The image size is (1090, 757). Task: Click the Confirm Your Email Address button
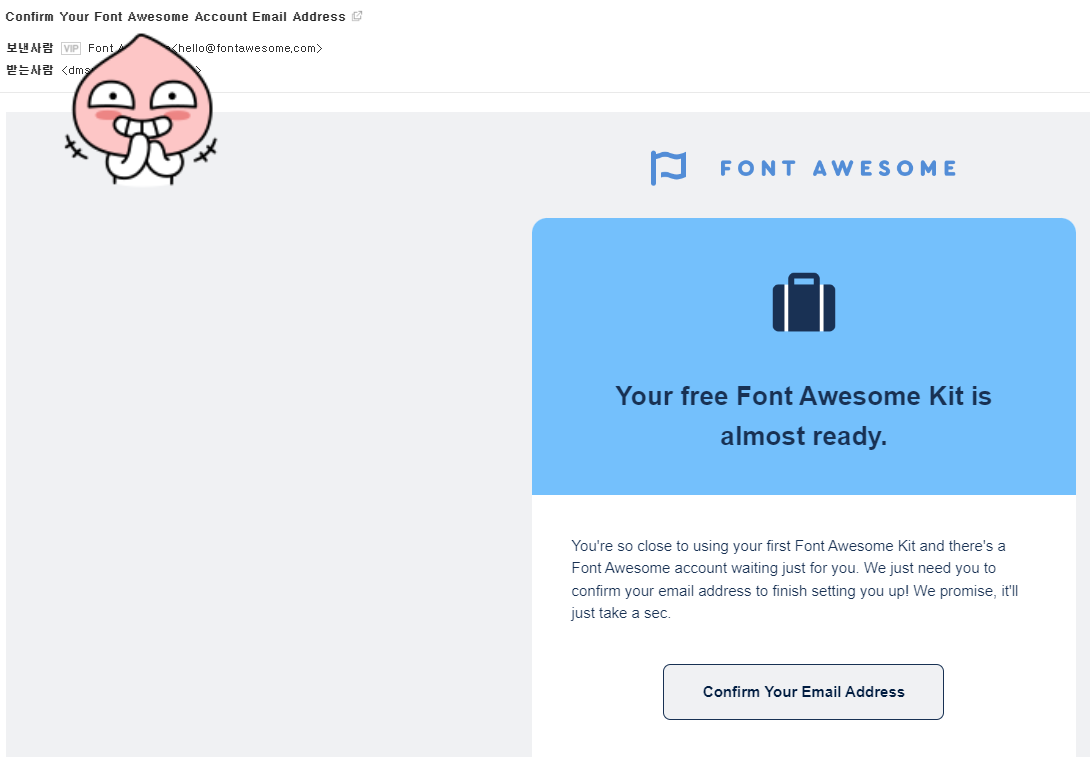click(x=803, y=692)
